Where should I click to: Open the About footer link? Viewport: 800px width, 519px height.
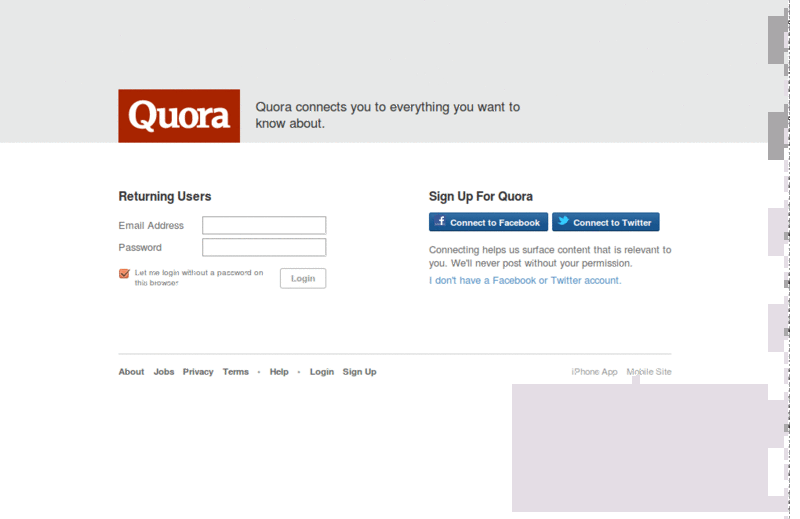click(131, 372)
